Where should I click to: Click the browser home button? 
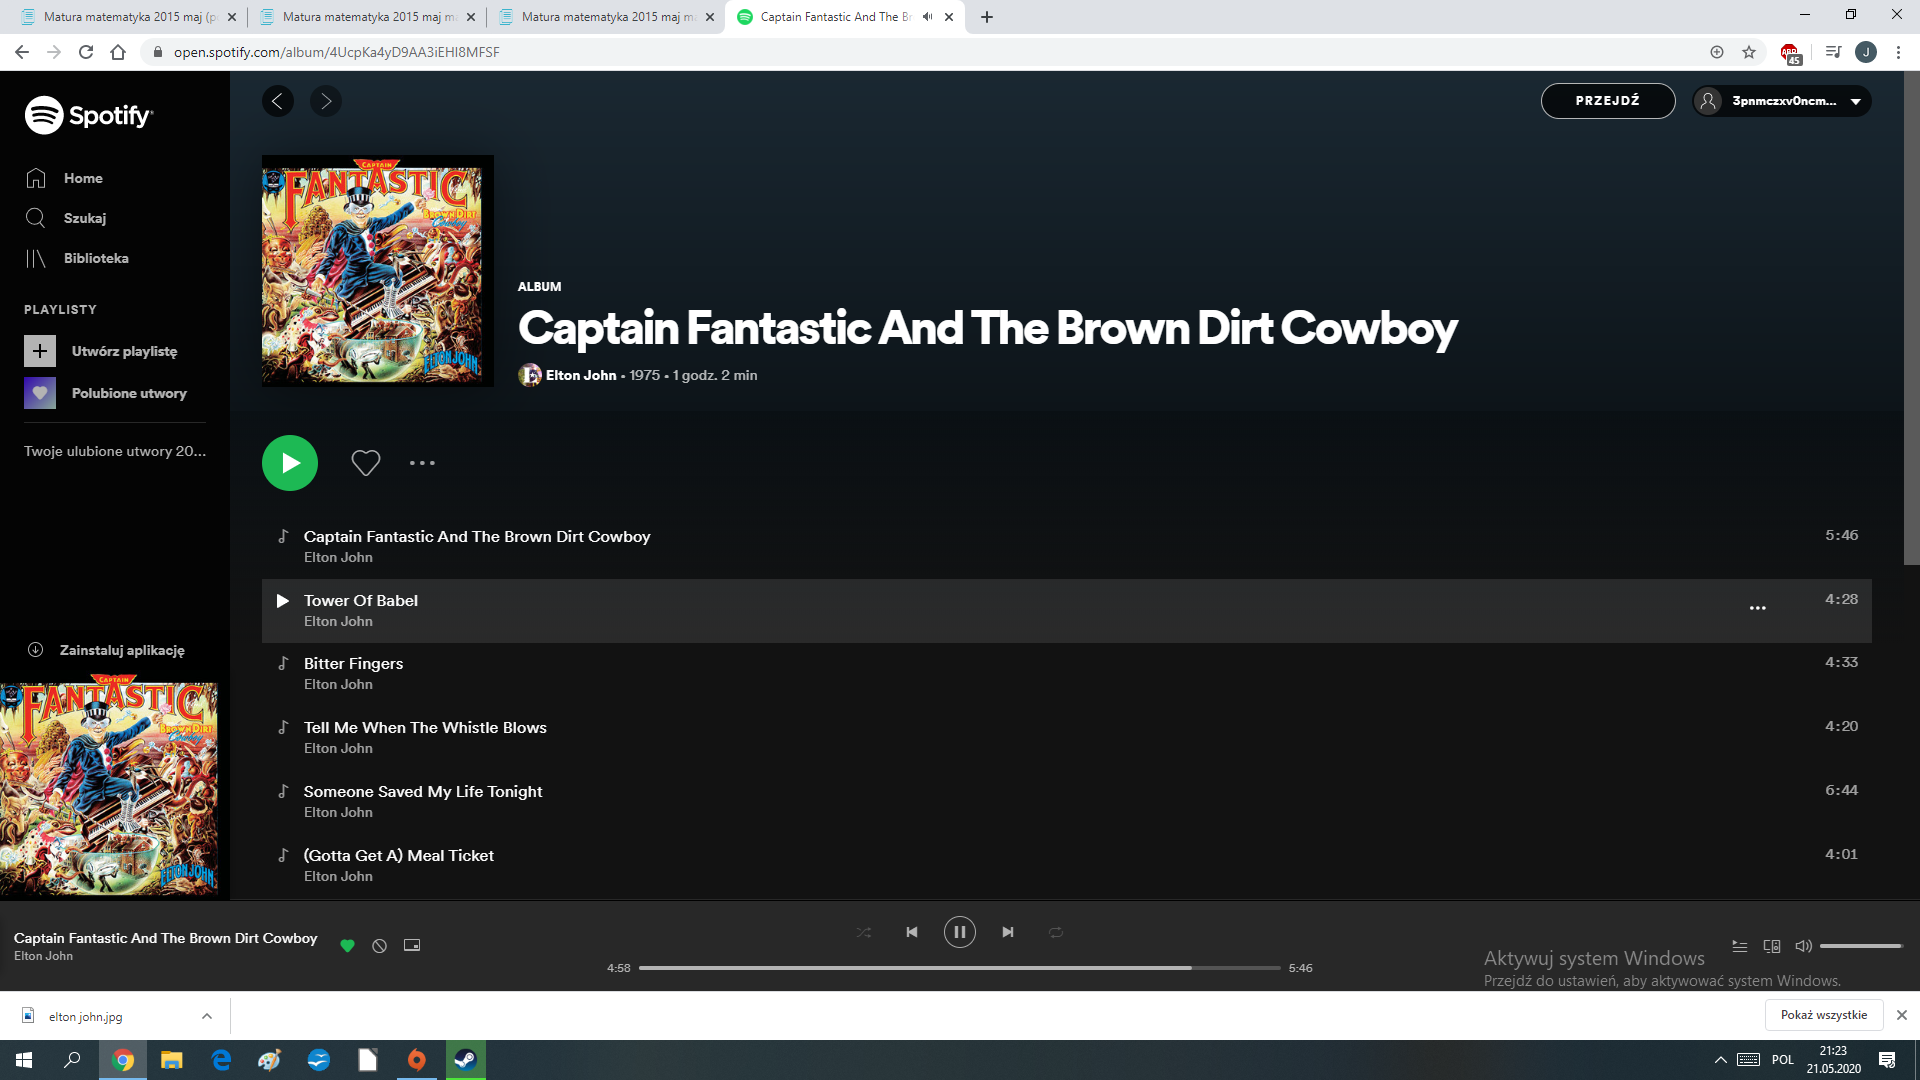point(118,52)
